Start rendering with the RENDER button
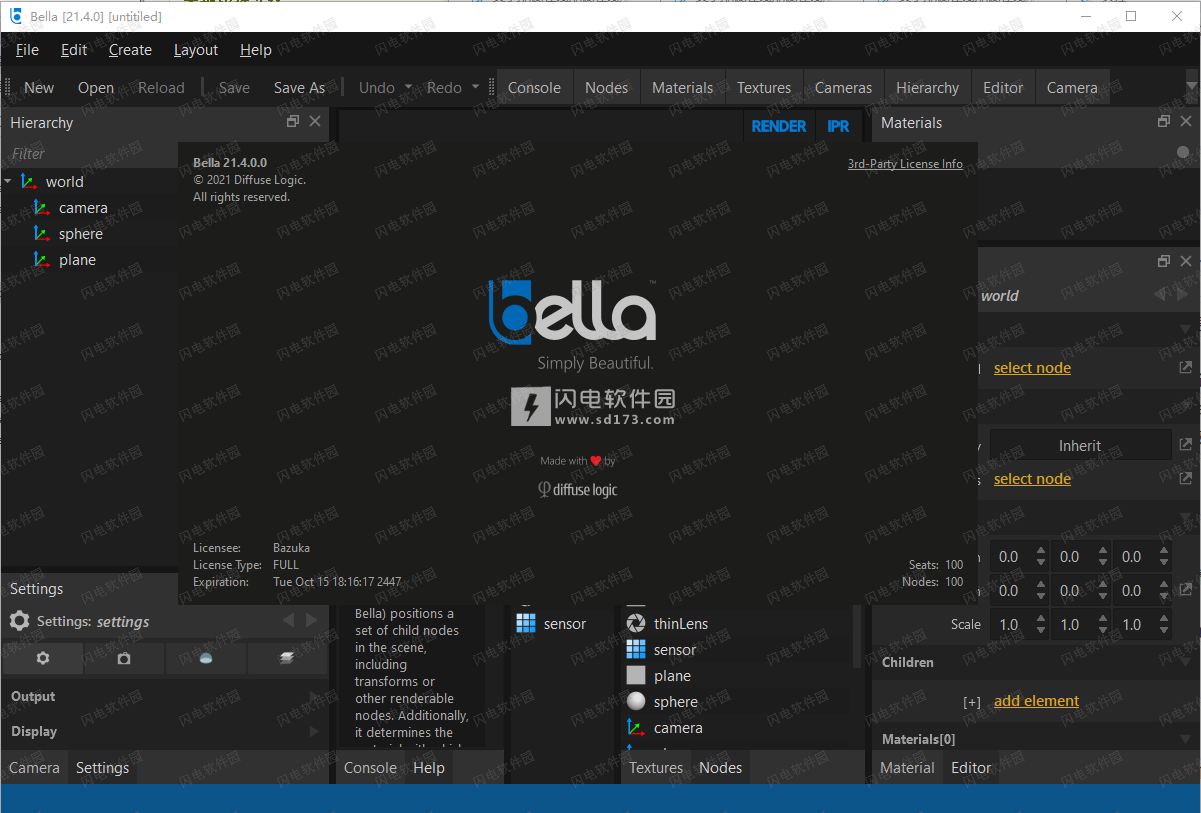Screen dimensions: 1201x813 coord(779,126)
